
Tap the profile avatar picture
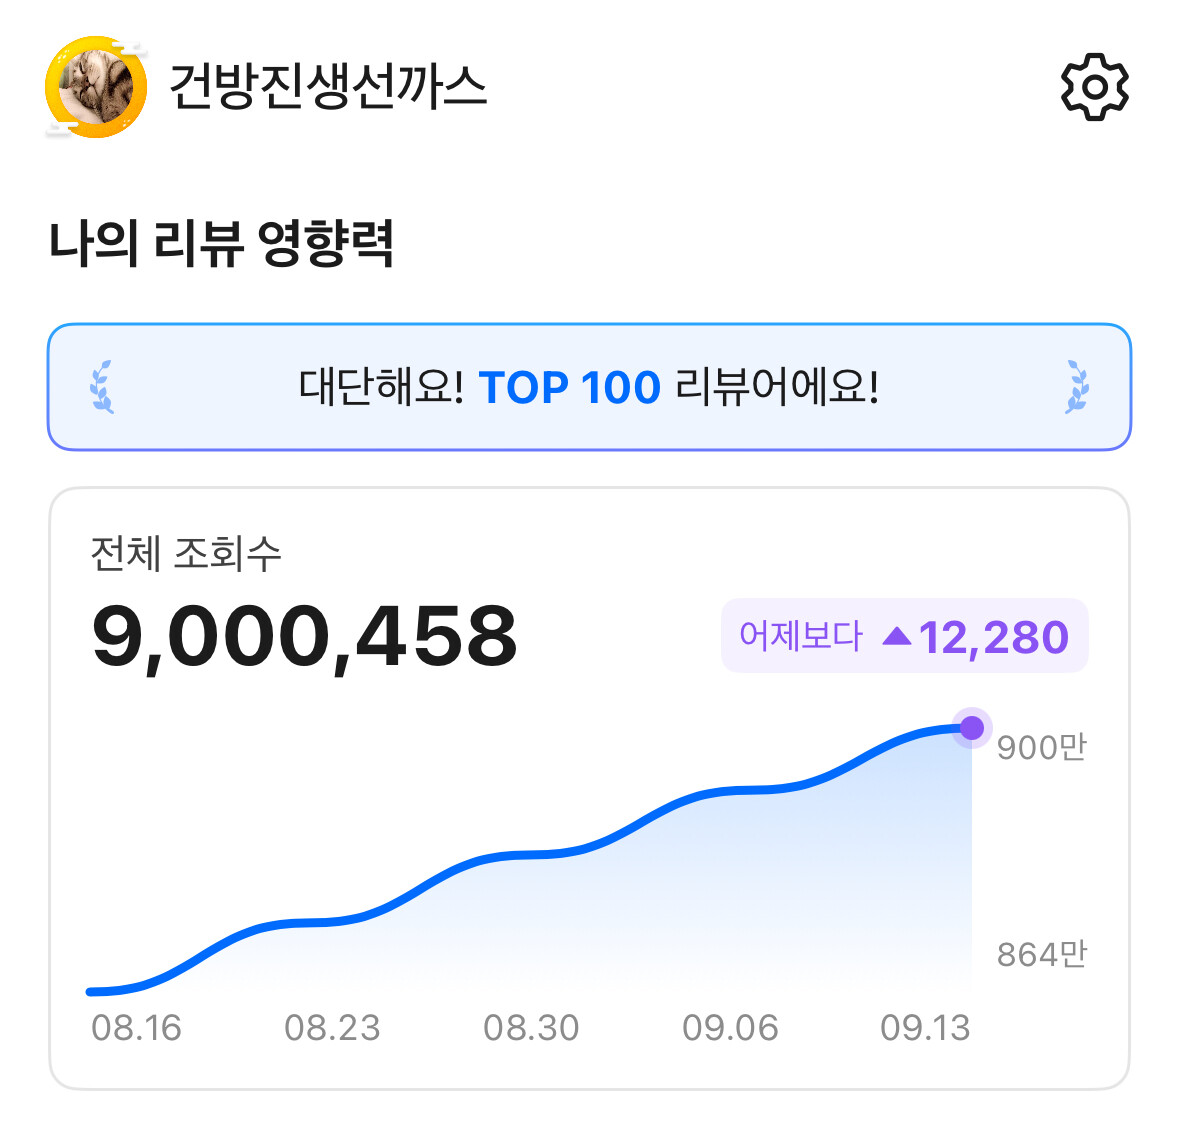pyautogui.click(x=96, y=87)
